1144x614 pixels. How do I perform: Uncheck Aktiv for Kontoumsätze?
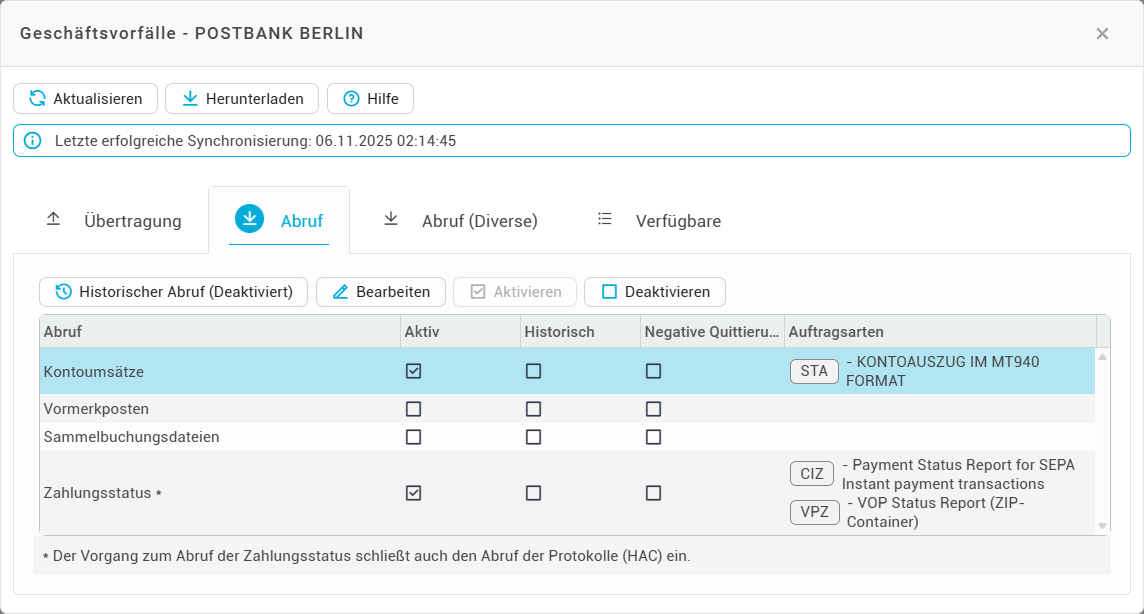click(413, 371)
